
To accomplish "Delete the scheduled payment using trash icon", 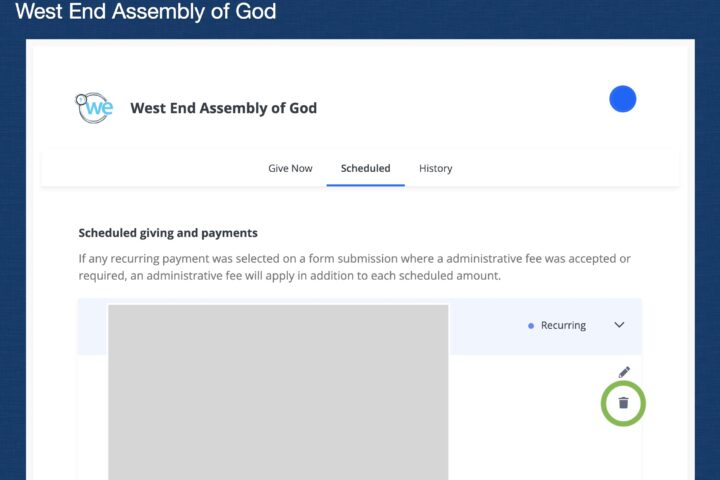I will [624, 403].
